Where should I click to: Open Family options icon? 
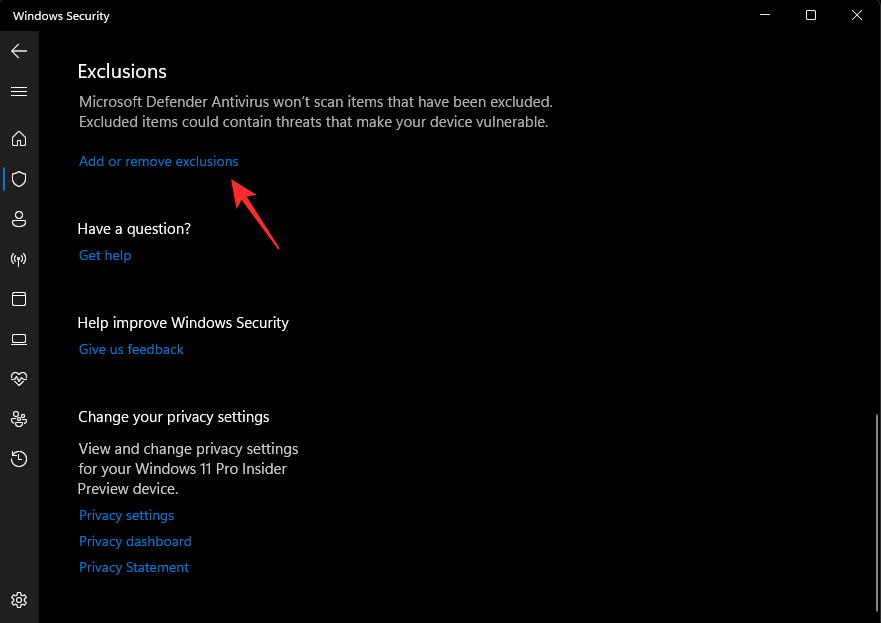19,419
